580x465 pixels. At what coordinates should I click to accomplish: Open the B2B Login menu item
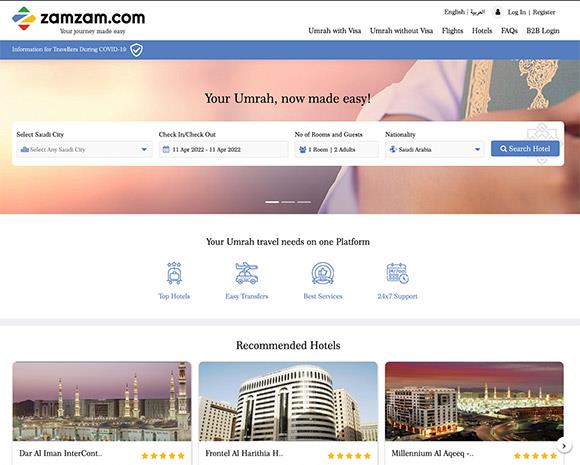pos(543,31)
